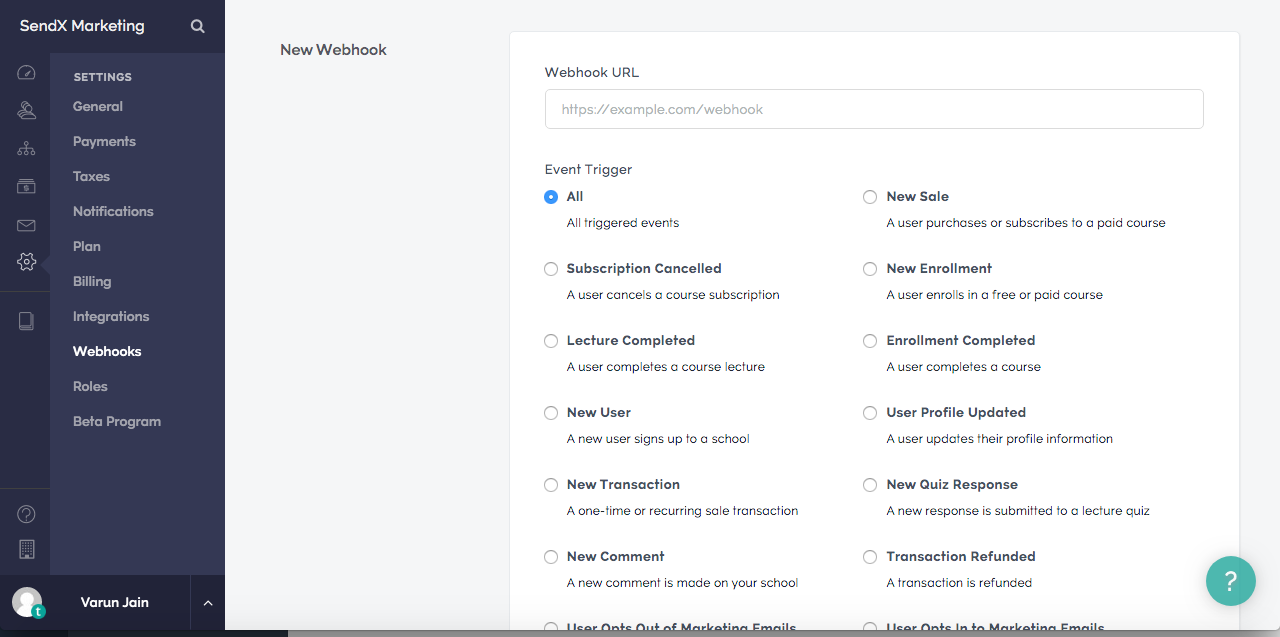Select the Transaction Refunded trigger
This screenshot has height=637, width=1280.
click(870, 557)
